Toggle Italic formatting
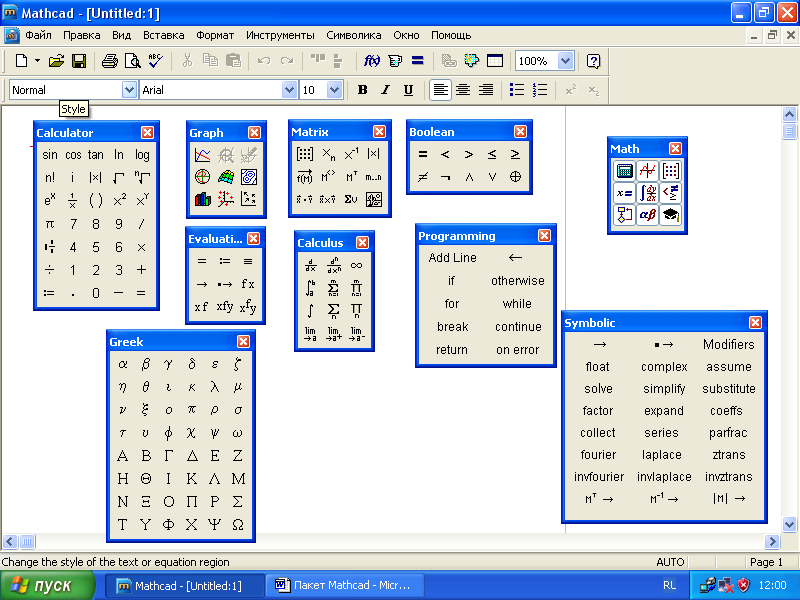Image resolution: width=800 pixels, height=600 pixels. pyautogui.click(x=385, y=90)
